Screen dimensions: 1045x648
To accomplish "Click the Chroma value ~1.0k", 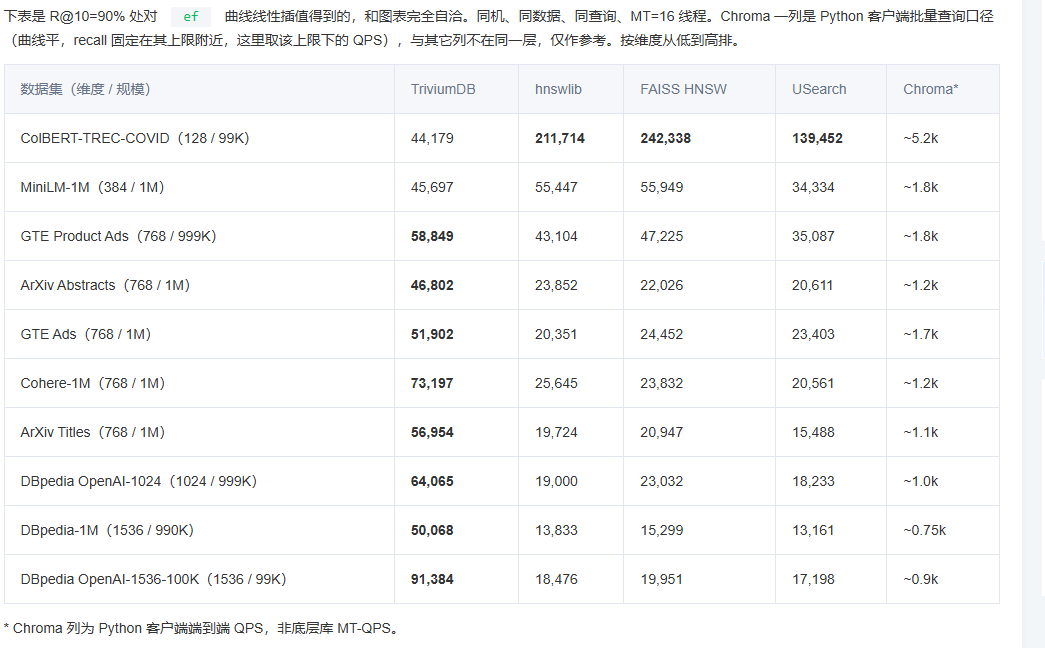I will [920, 481].
